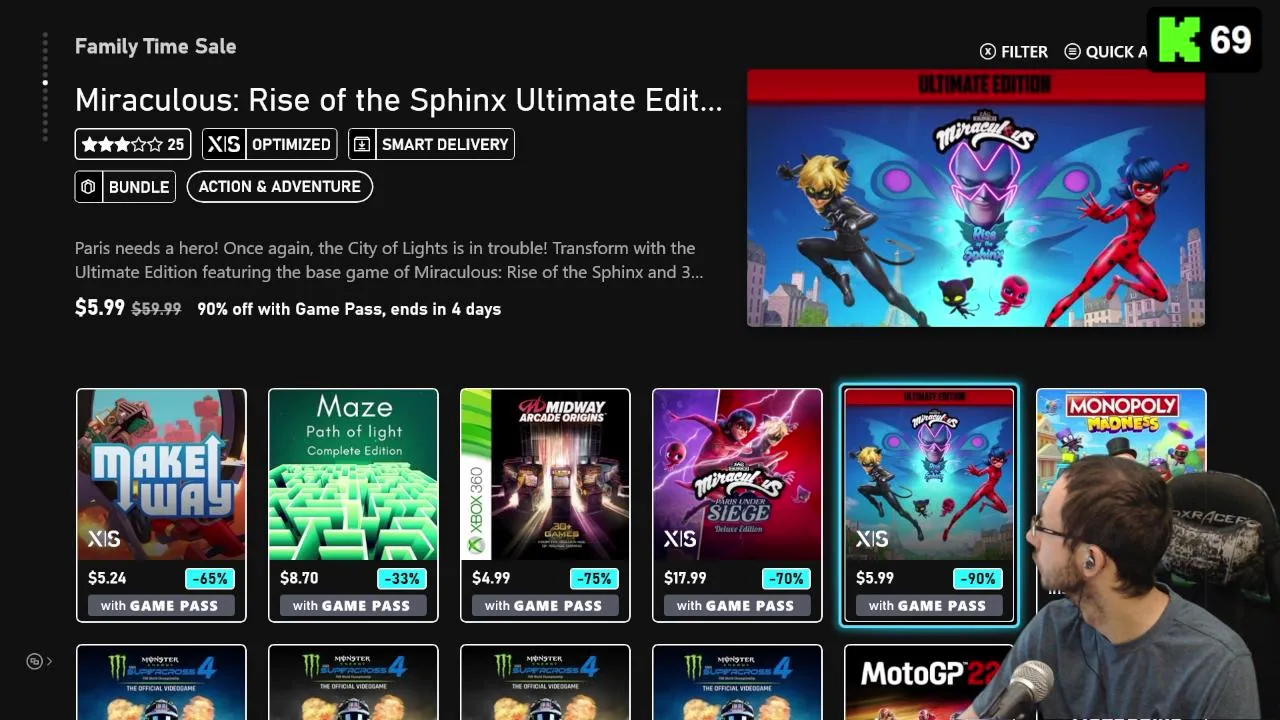Image resolution: width=1280 pixels, height=720 pixels.
Task: Select the Bundle badge icon
Action: pos(89,187)
